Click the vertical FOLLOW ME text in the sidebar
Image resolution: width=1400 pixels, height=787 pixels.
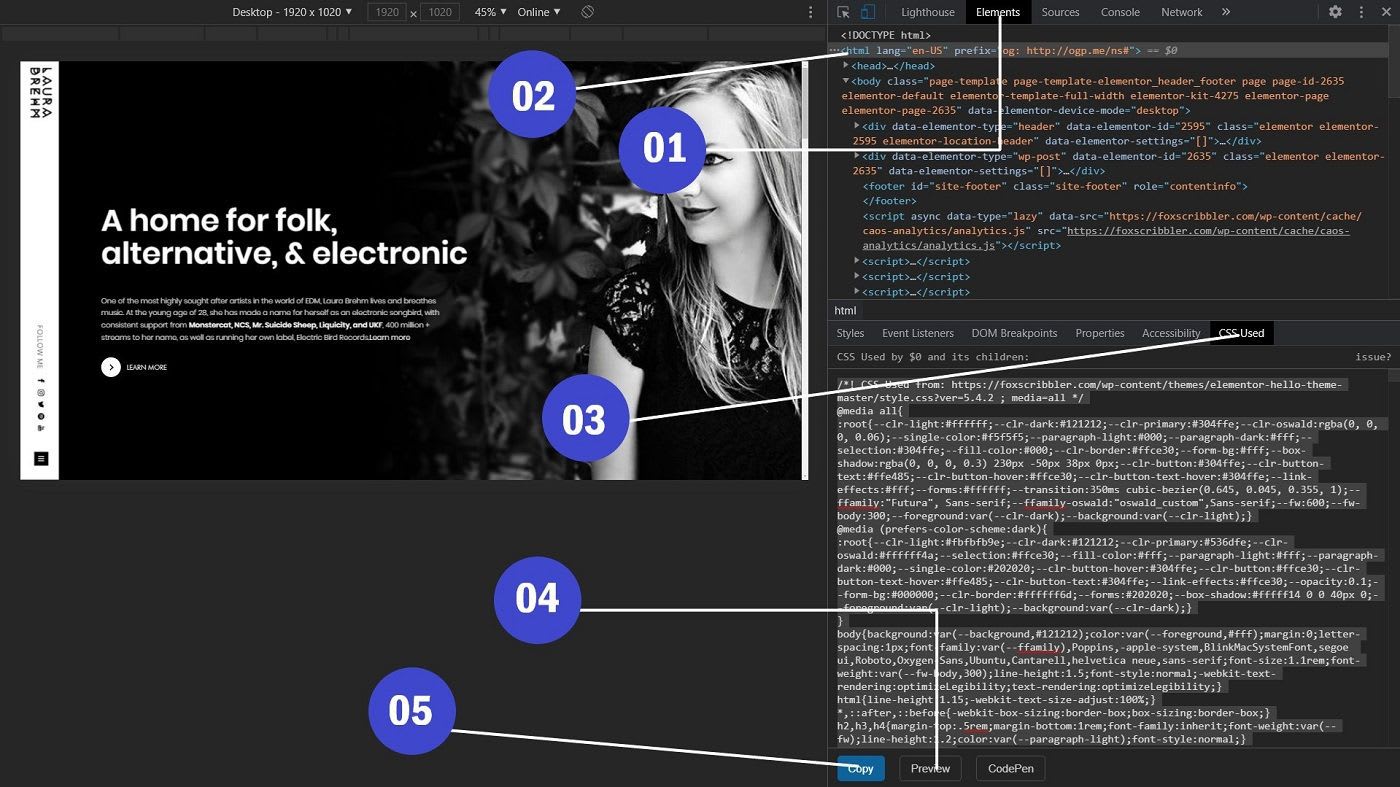tap(41, 347)
